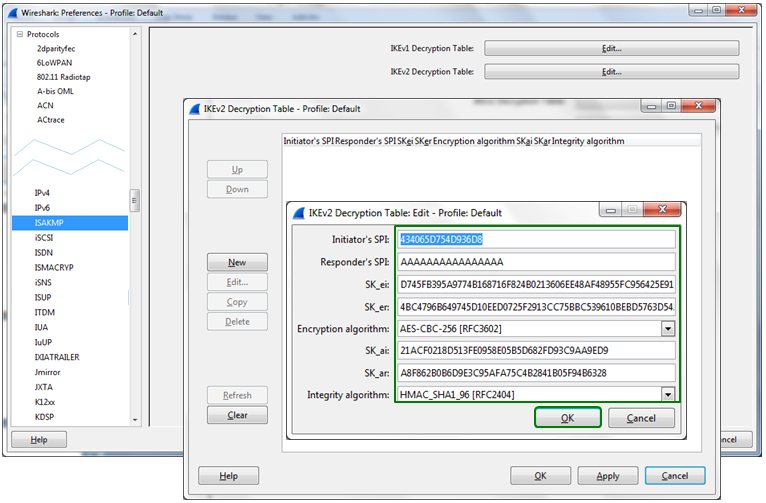Viewport: 766px width, 503px height.
Task: Minimize the IKEv2 Decryption Table window
Action: point(651,106)
